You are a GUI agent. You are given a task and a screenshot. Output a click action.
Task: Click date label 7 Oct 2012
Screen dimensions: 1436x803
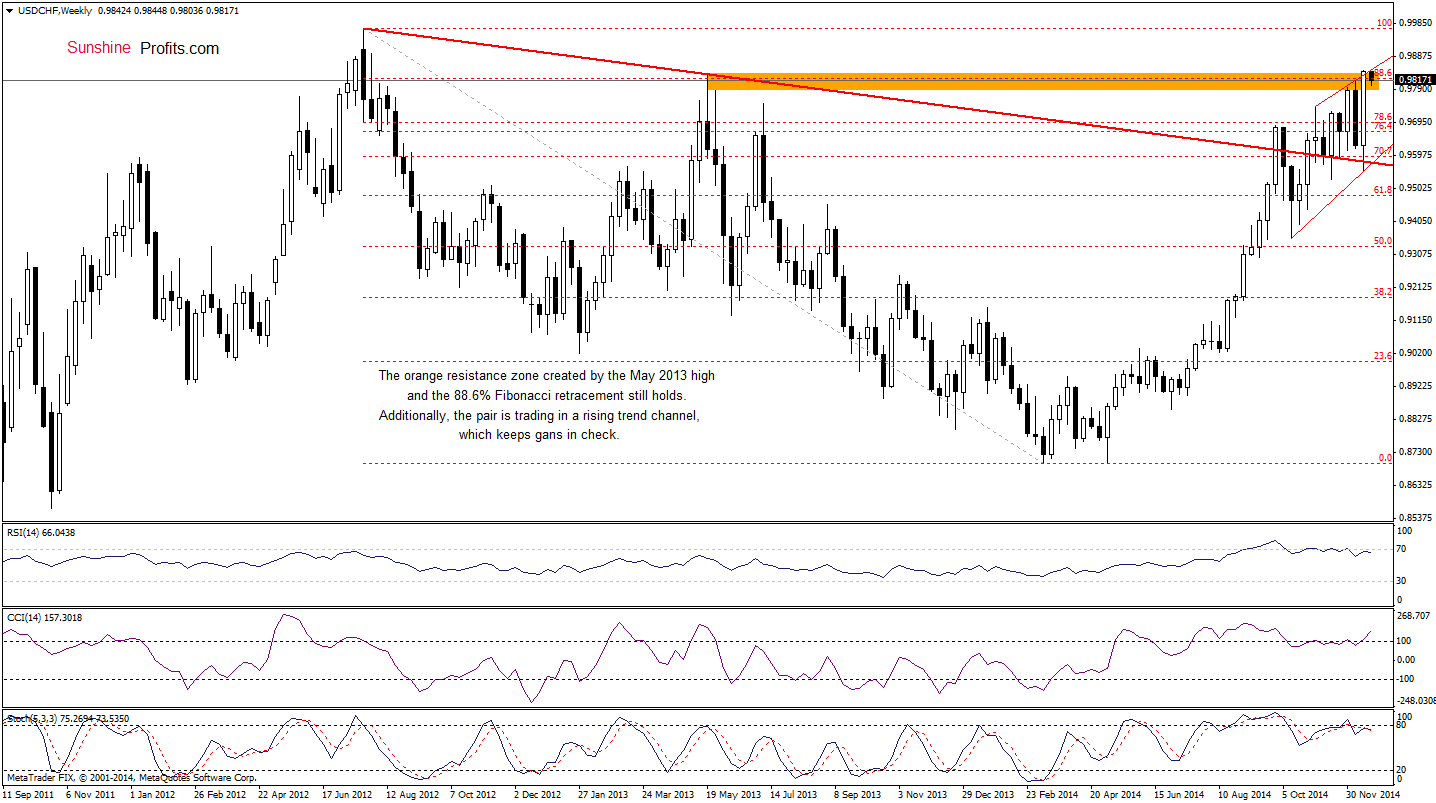coord(473,795)
